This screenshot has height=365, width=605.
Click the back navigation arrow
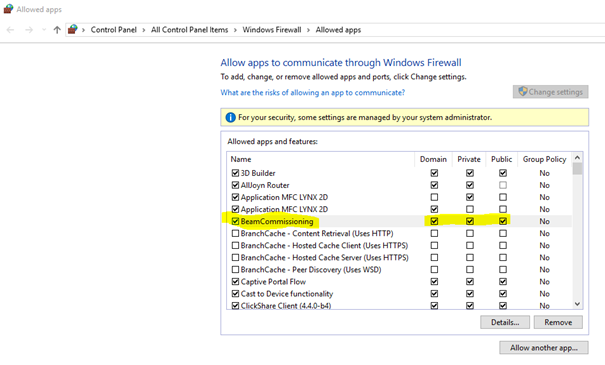10,30
